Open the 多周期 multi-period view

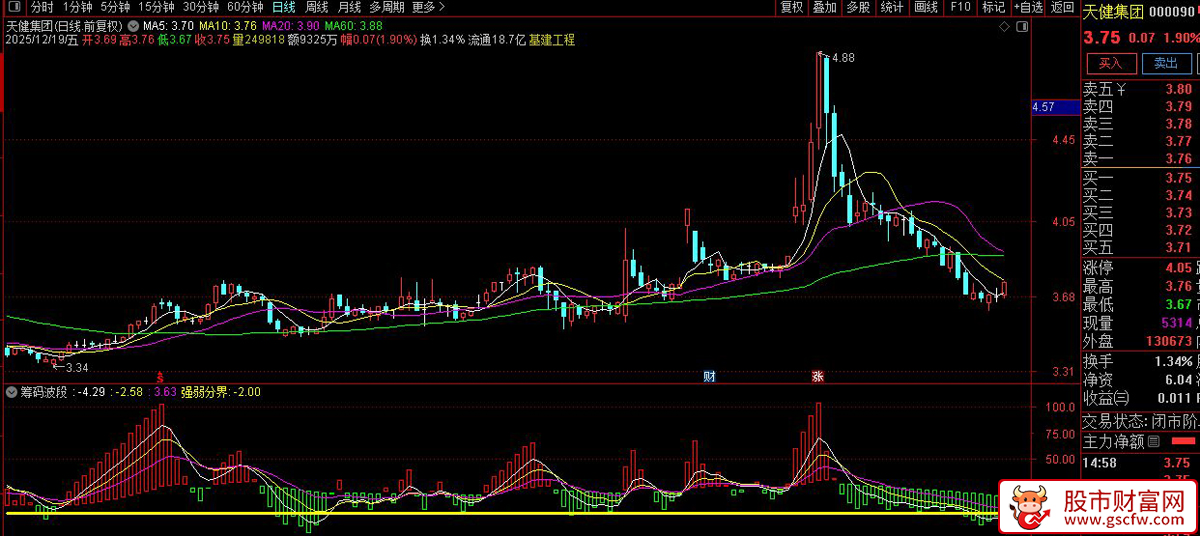[387, 7]
